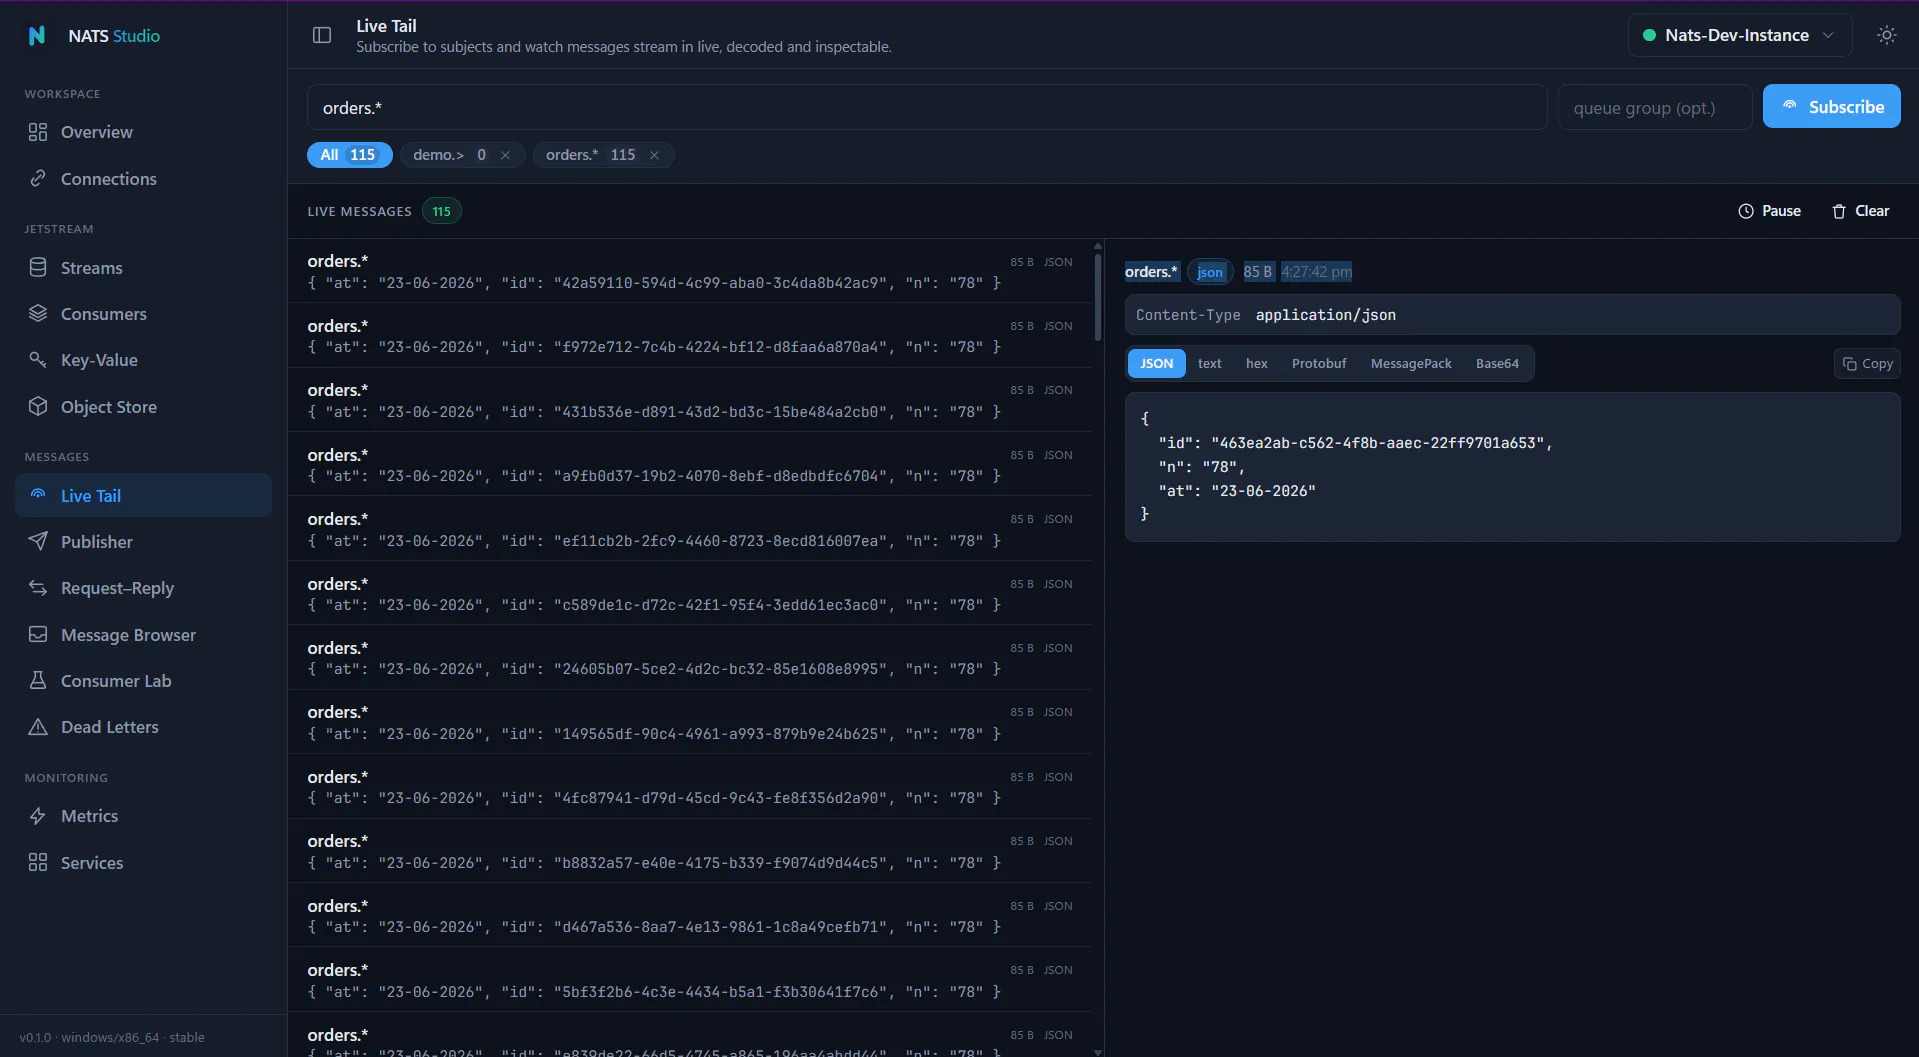Viewport: 1919px width, 1057px height.
Task: Click the subject input field containing orders.*
Action: coord(927,108)
